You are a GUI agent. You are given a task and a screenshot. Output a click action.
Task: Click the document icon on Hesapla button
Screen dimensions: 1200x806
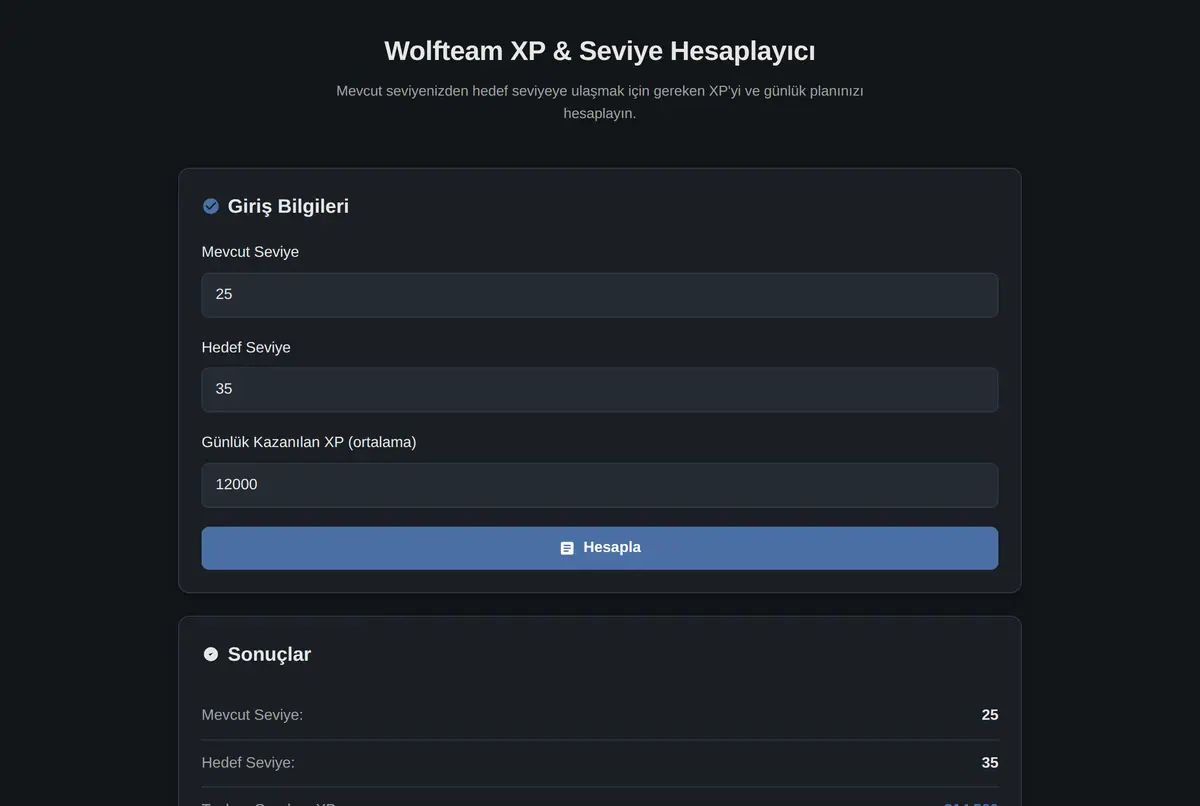point(567,548)
